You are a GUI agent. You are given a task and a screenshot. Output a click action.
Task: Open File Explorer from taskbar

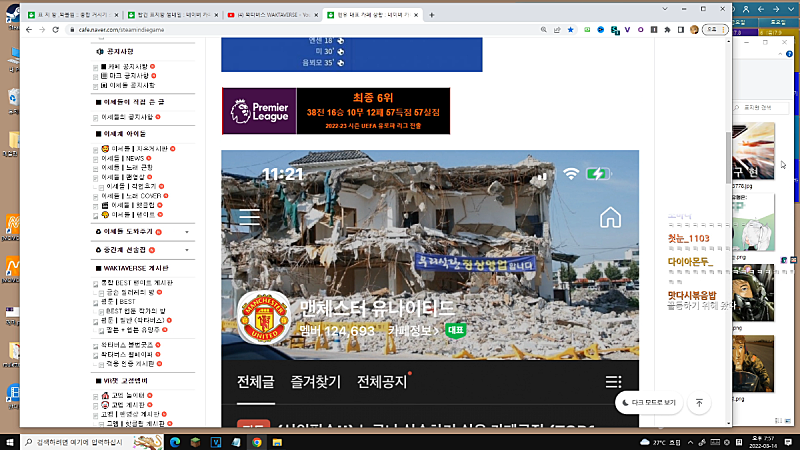click(x=277, y=442)
